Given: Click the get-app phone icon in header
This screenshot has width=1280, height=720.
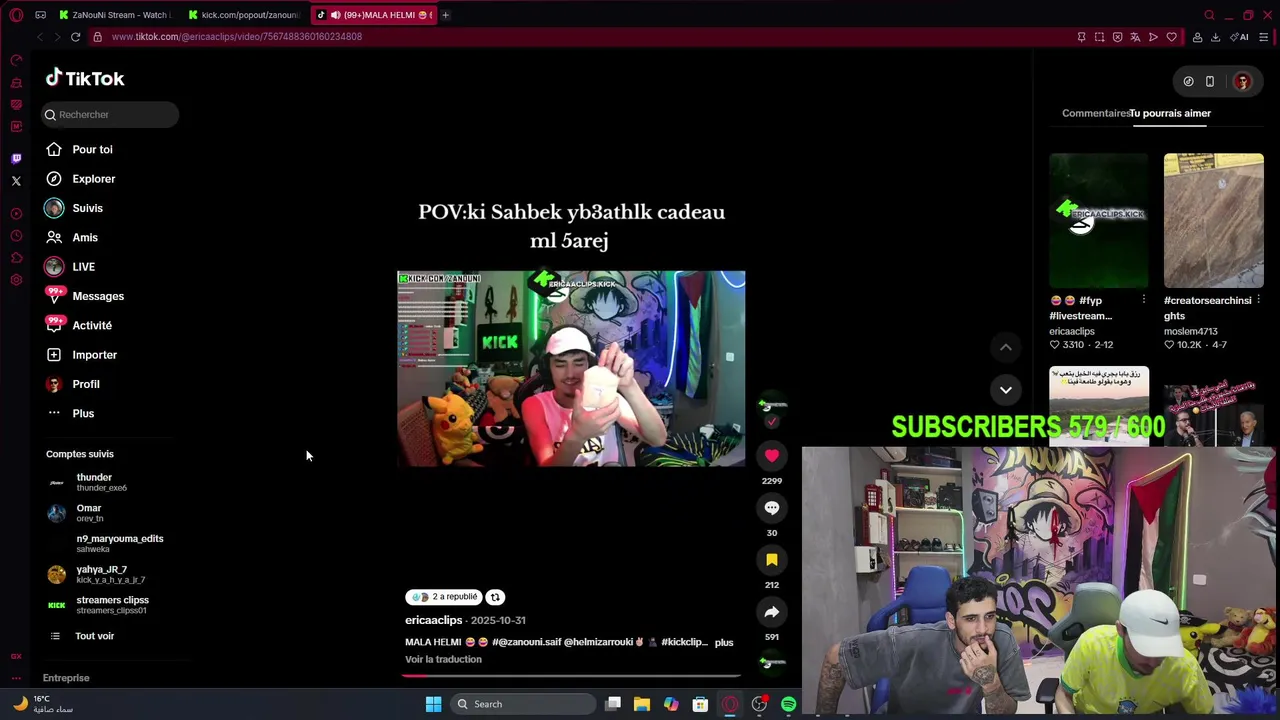Looking at the screenshot, I should (x=1209, y=82).
